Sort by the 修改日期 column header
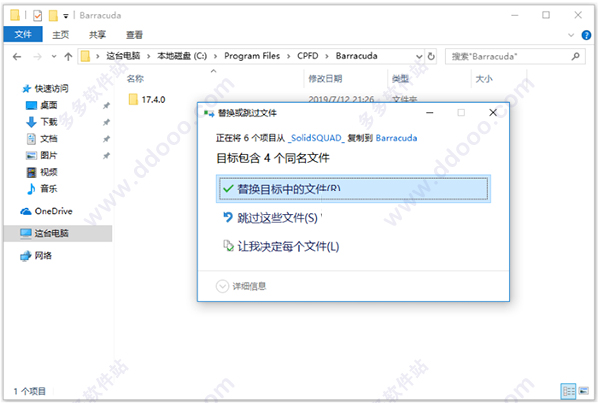 (x=325, y=79)
